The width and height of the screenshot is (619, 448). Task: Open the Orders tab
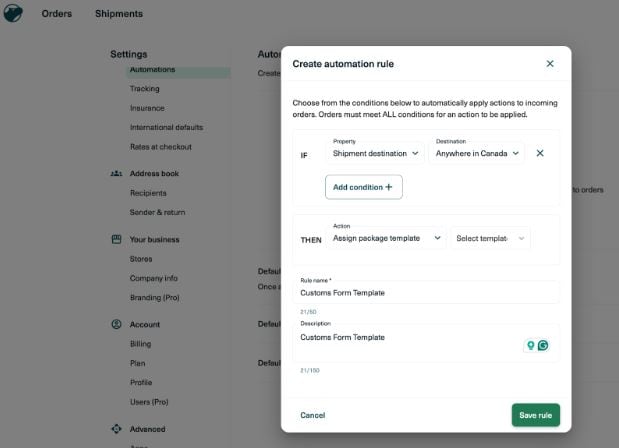[x=56, y=14]
